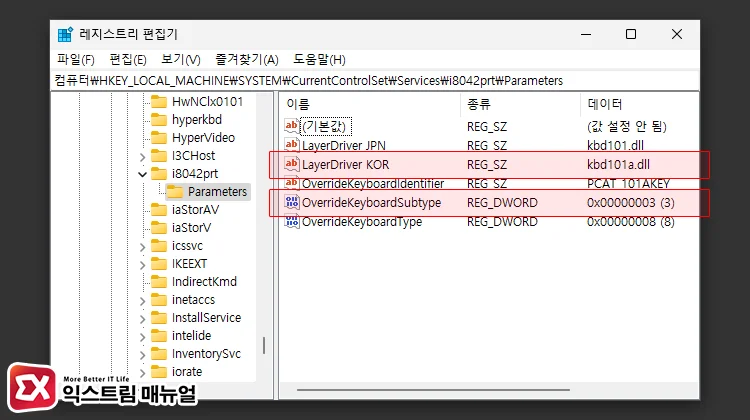Expand the l3CHost tree node
750x420 pixels.
click(142, 156)
